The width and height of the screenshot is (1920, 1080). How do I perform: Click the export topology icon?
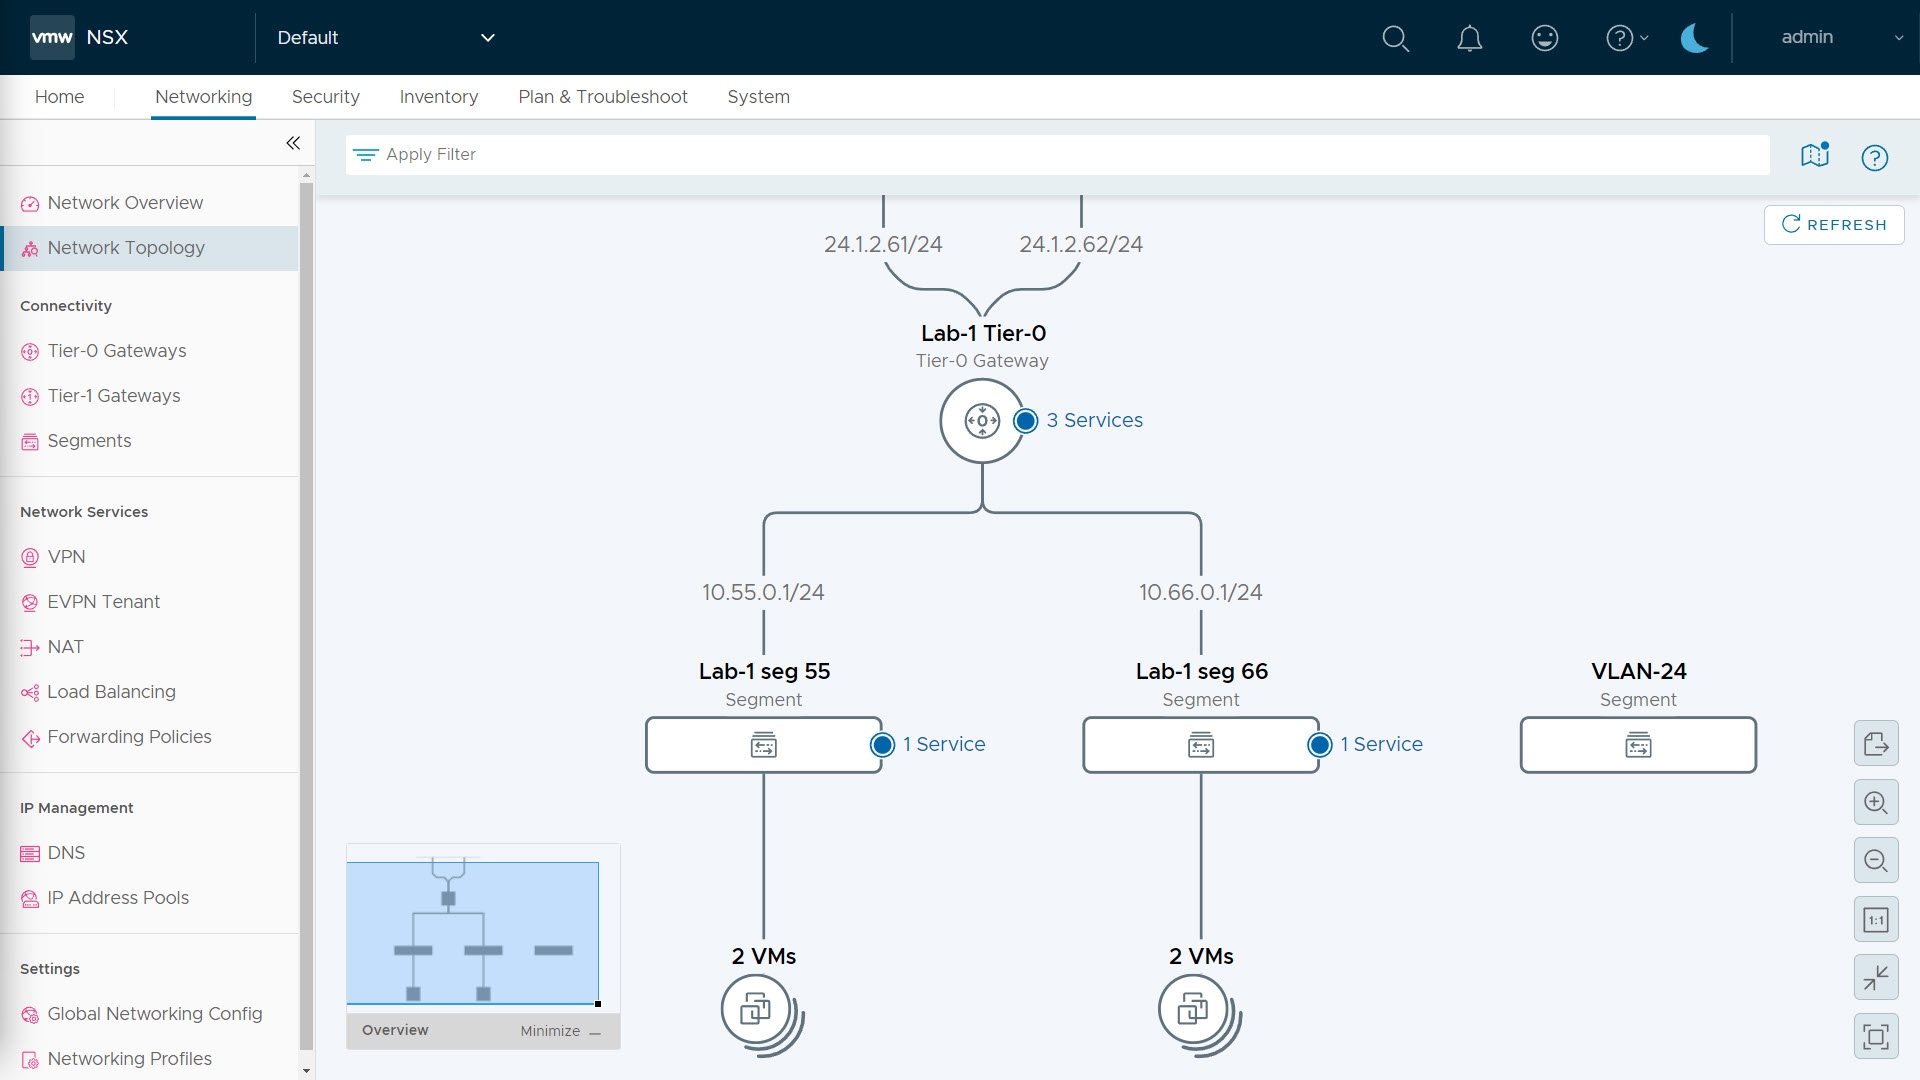tap(1876, 744)
